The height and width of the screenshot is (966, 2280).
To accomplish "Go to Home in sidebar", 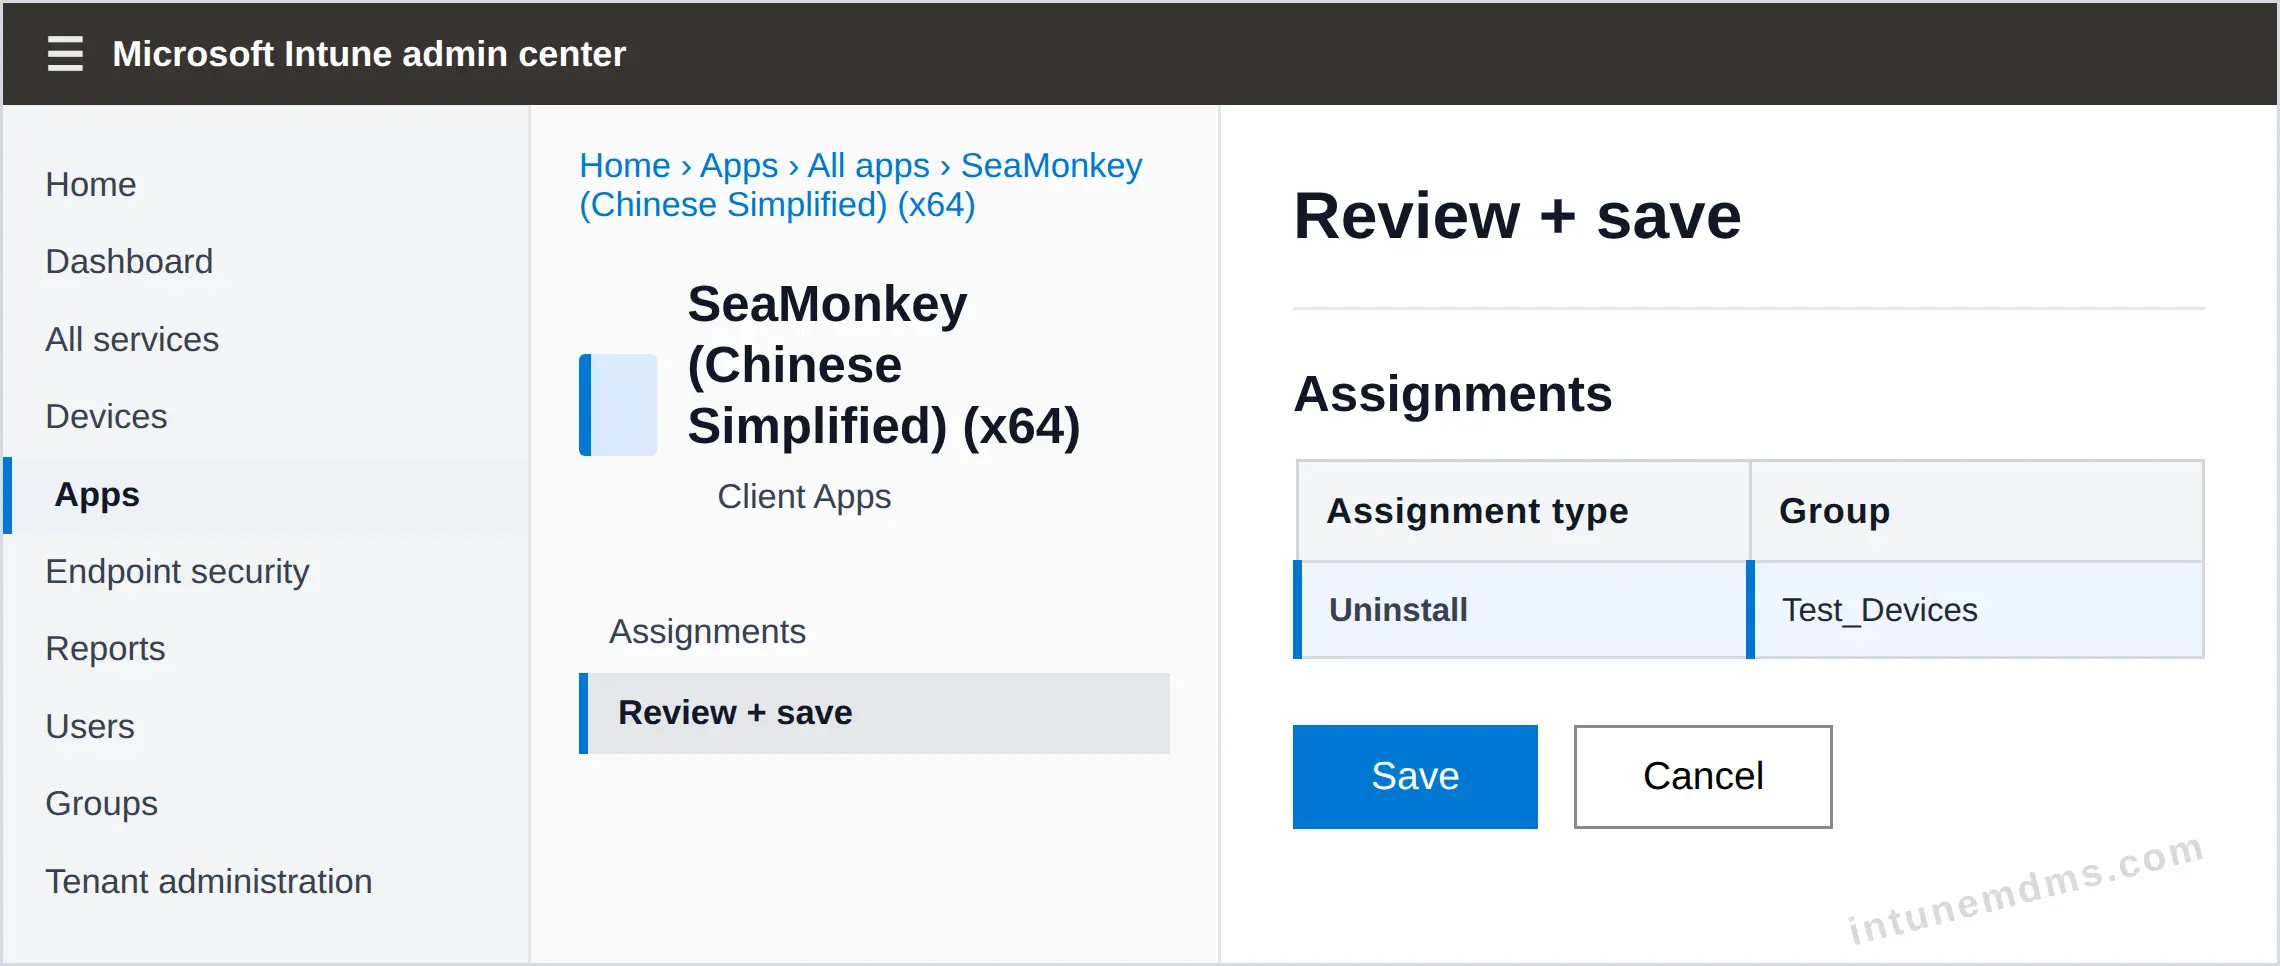I will [91, 185].
